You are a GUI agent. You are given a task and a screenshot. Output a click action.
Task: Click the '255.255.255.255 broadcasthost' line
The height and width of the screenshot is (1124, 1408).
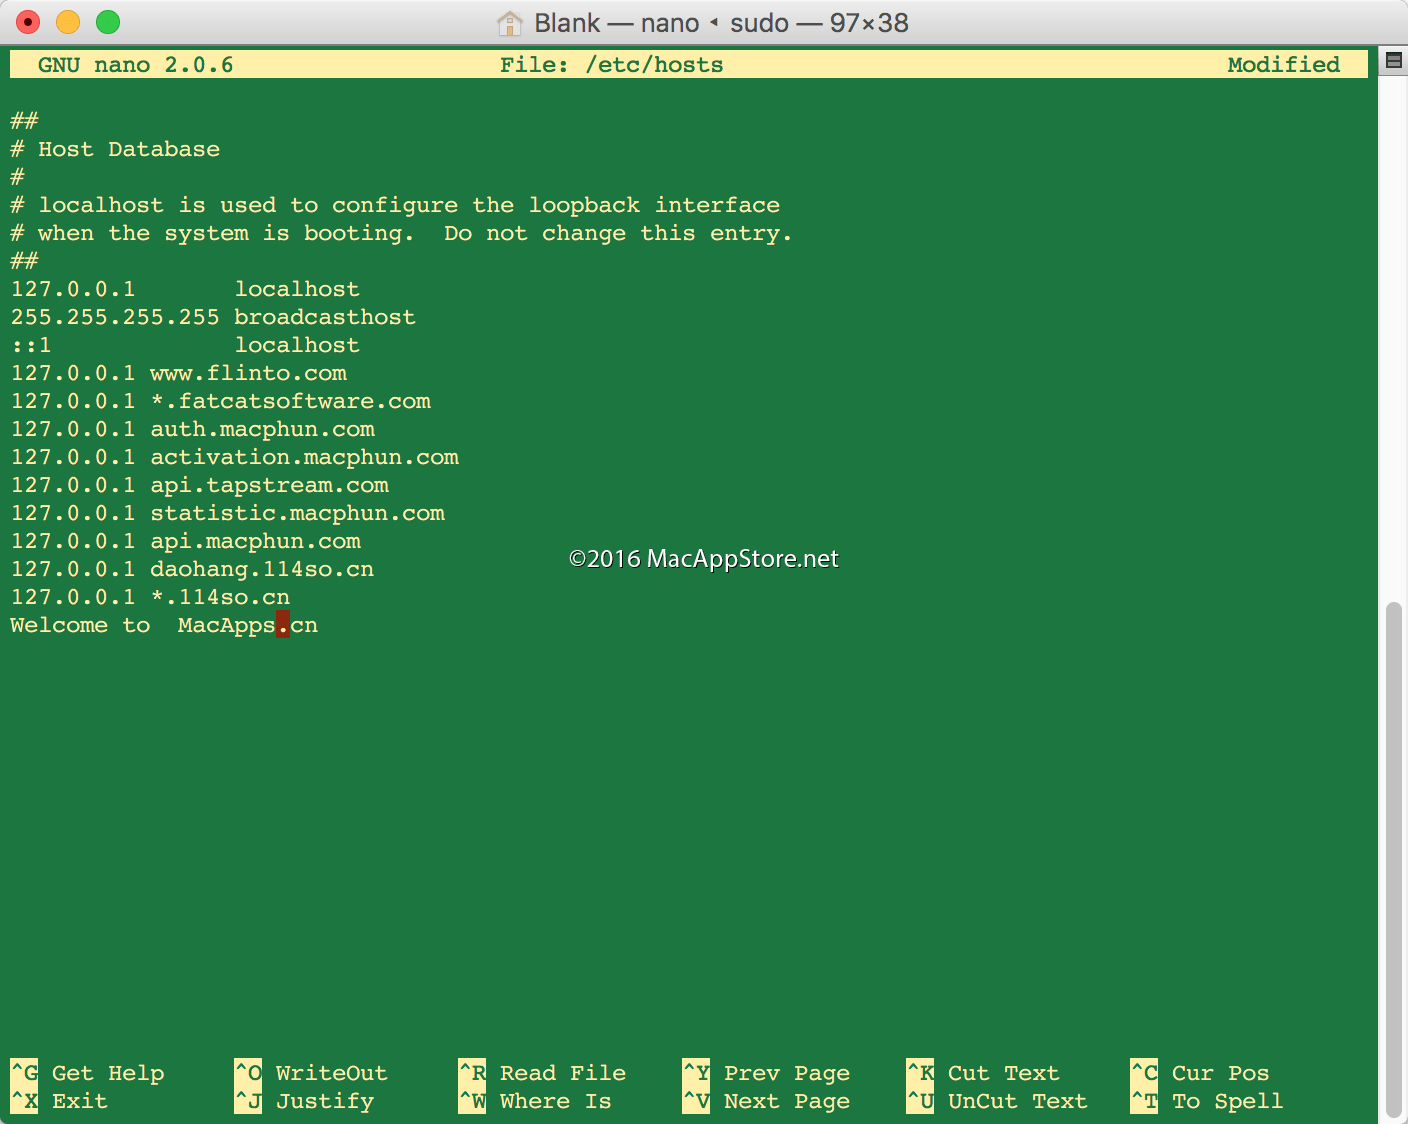click(213, 317)
